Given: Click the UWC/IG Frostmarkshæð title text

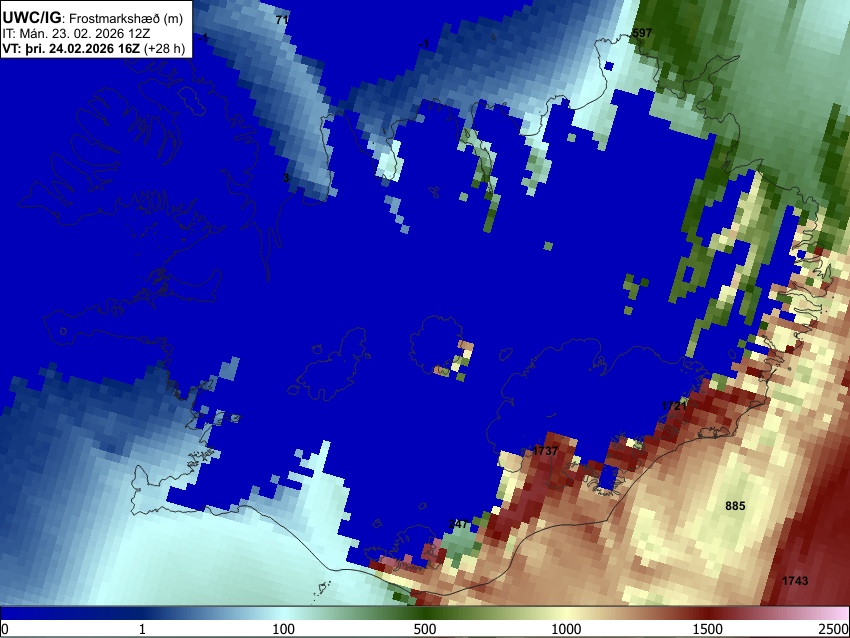Looking at the screenshot, I should 93,18.
